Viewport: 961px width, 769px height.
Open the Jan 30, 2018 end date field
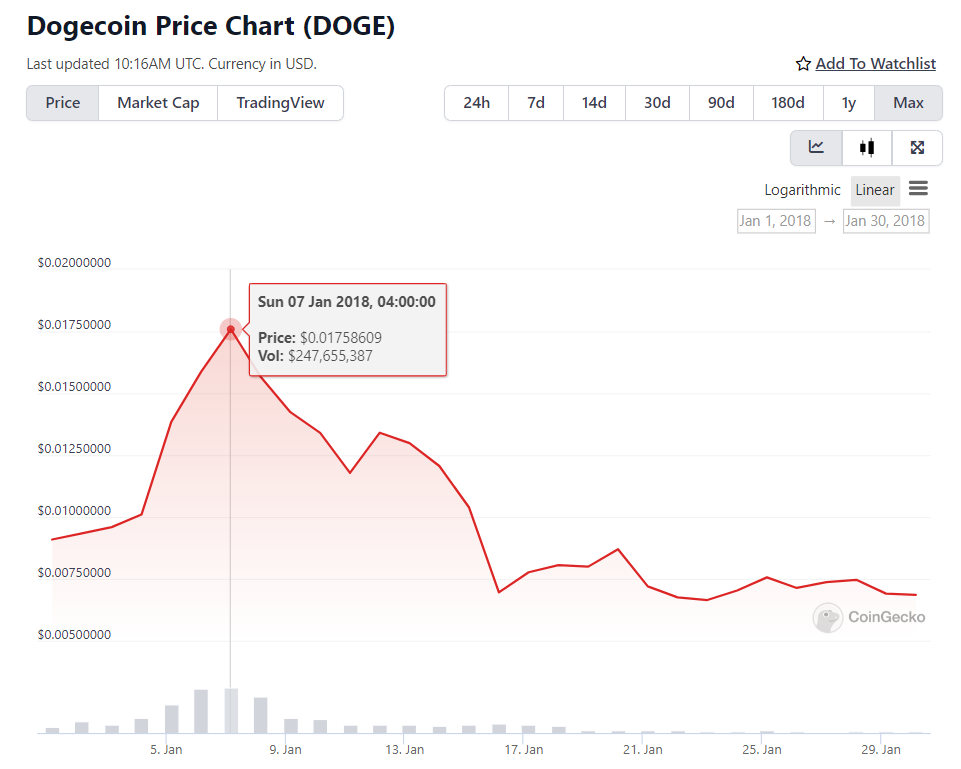pos(885,220)
